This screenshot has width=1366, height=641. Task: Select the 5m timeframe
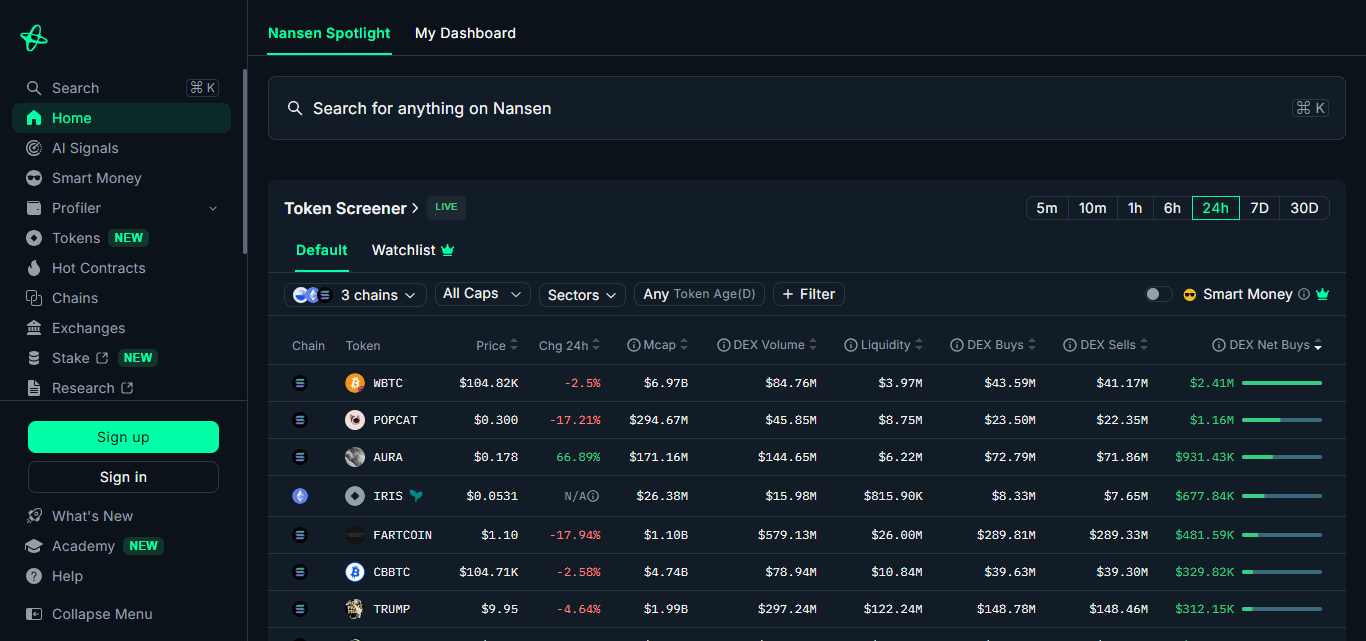click(1047, 208)
